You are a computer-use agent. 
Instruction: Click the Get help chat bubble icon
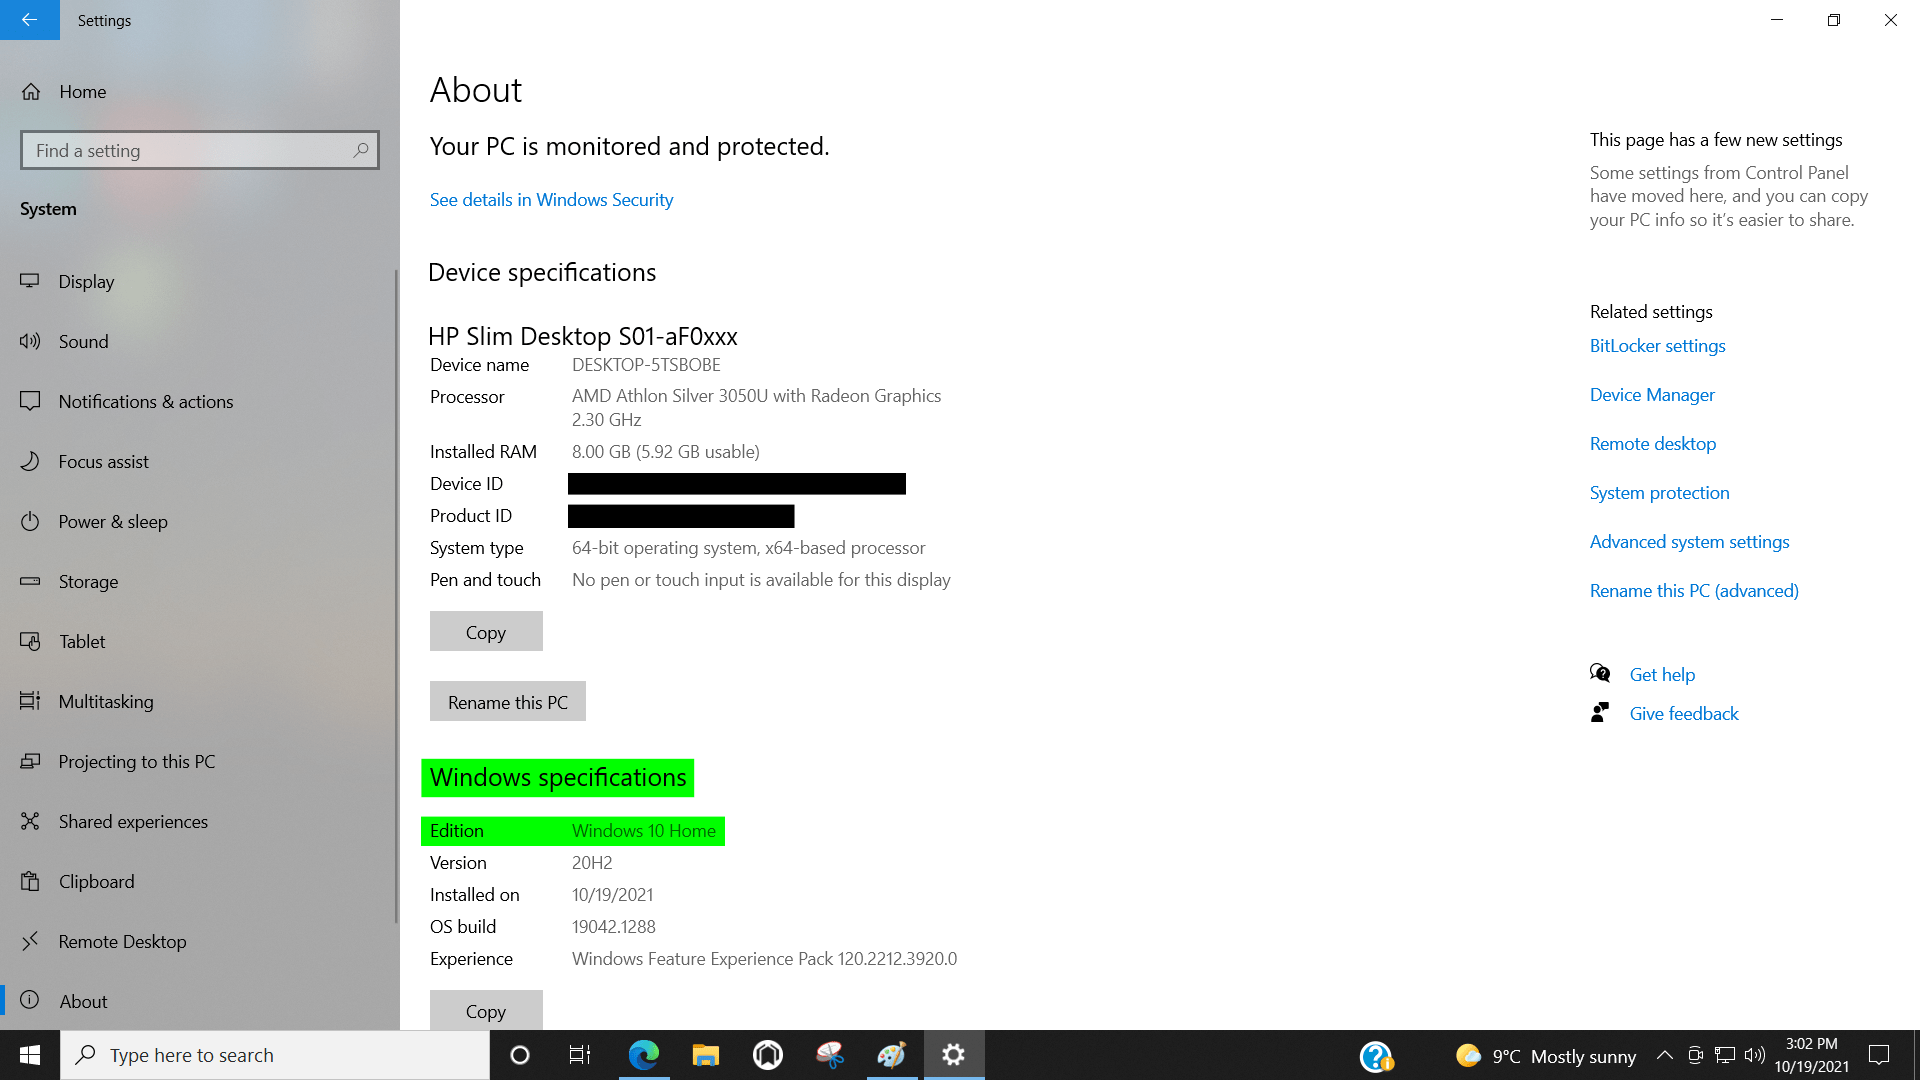click(1600, 673)
